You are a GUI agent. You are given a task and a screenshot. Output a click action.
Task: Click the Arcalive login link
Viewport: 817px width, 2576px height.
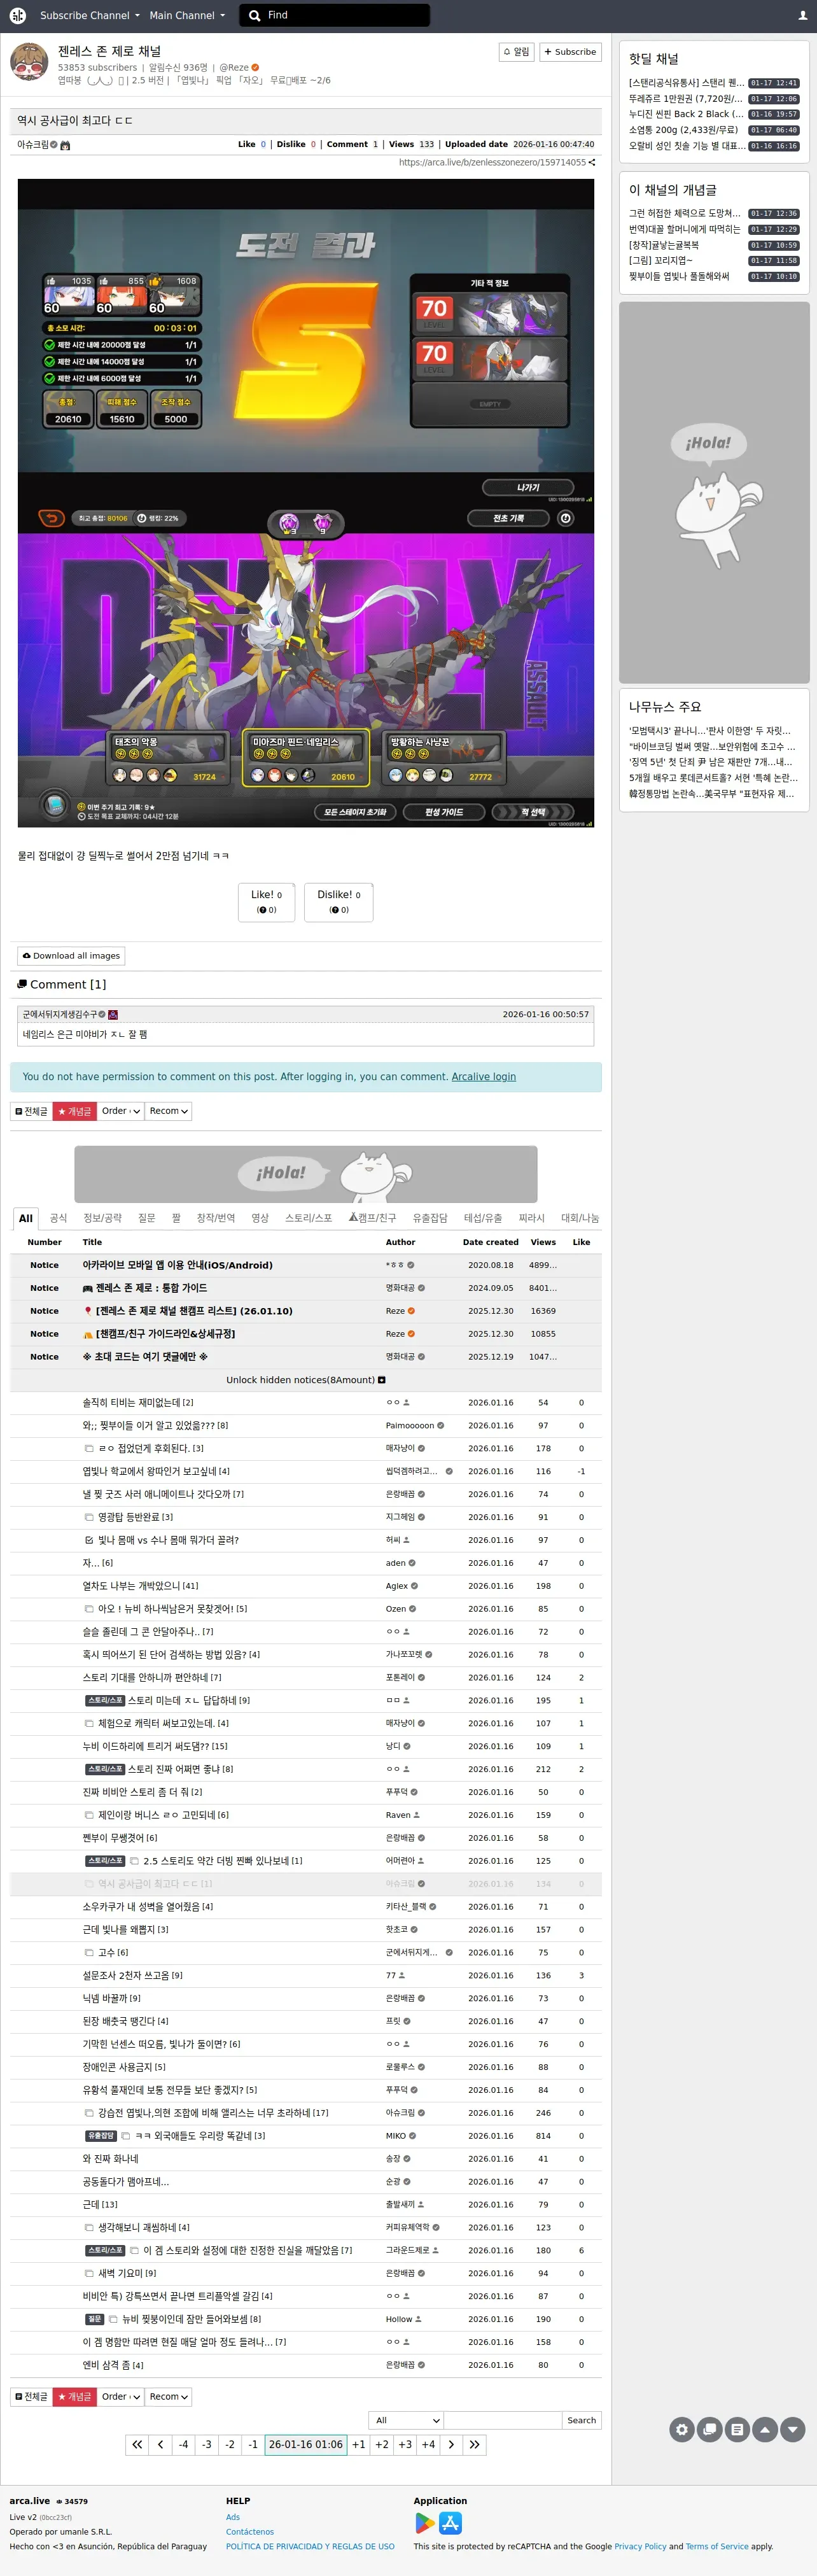point(484,1076)
